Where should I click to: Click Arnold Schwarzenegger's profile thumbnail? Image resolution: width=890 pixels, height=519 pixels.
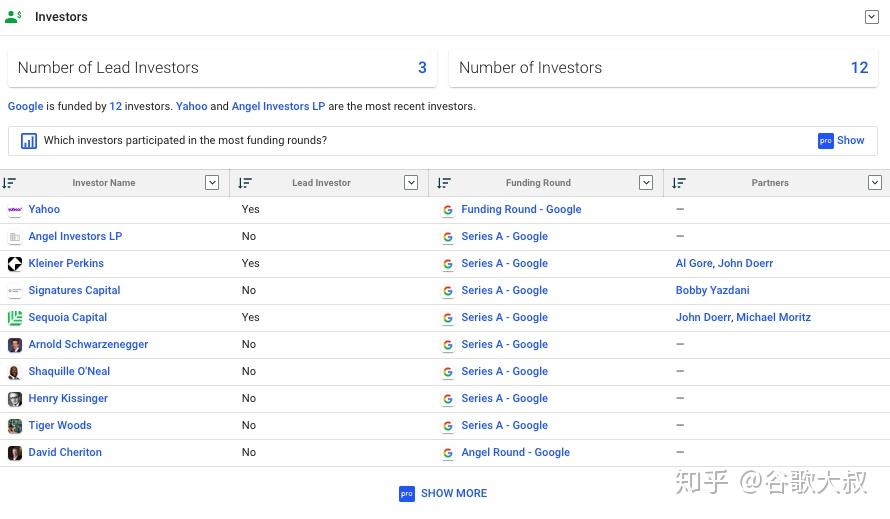tap(15, 345)
